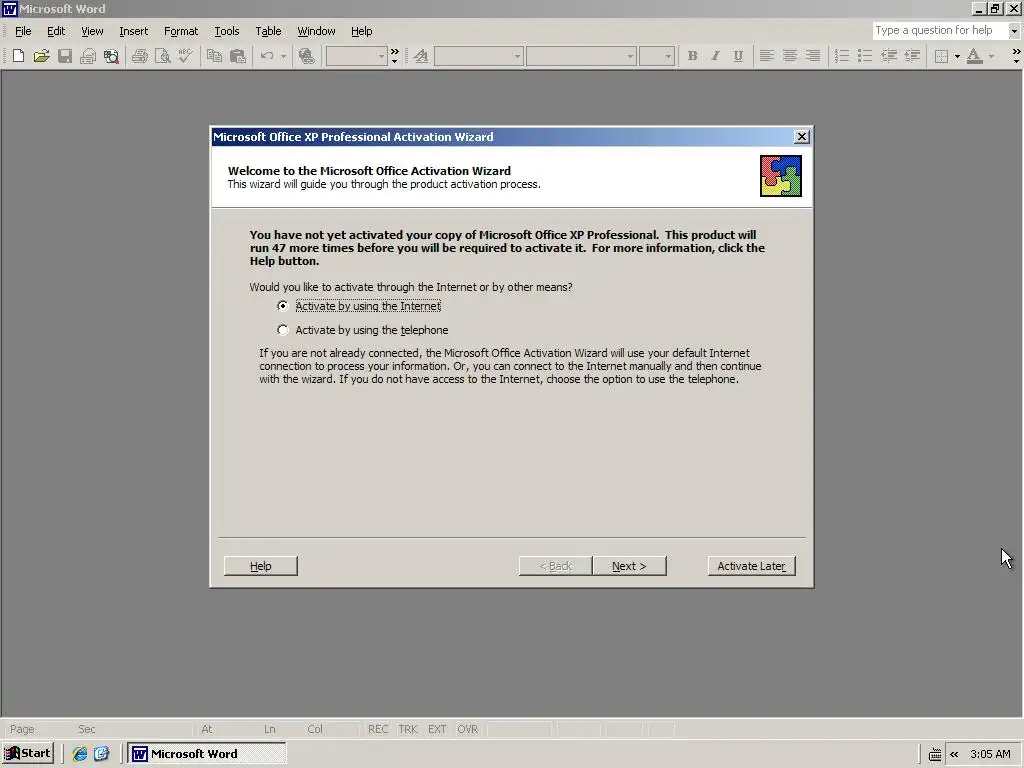The width and height of the screenshot is (1024, 768).
Task: Open the help question history dropdown
Action: click(1014, 31)
